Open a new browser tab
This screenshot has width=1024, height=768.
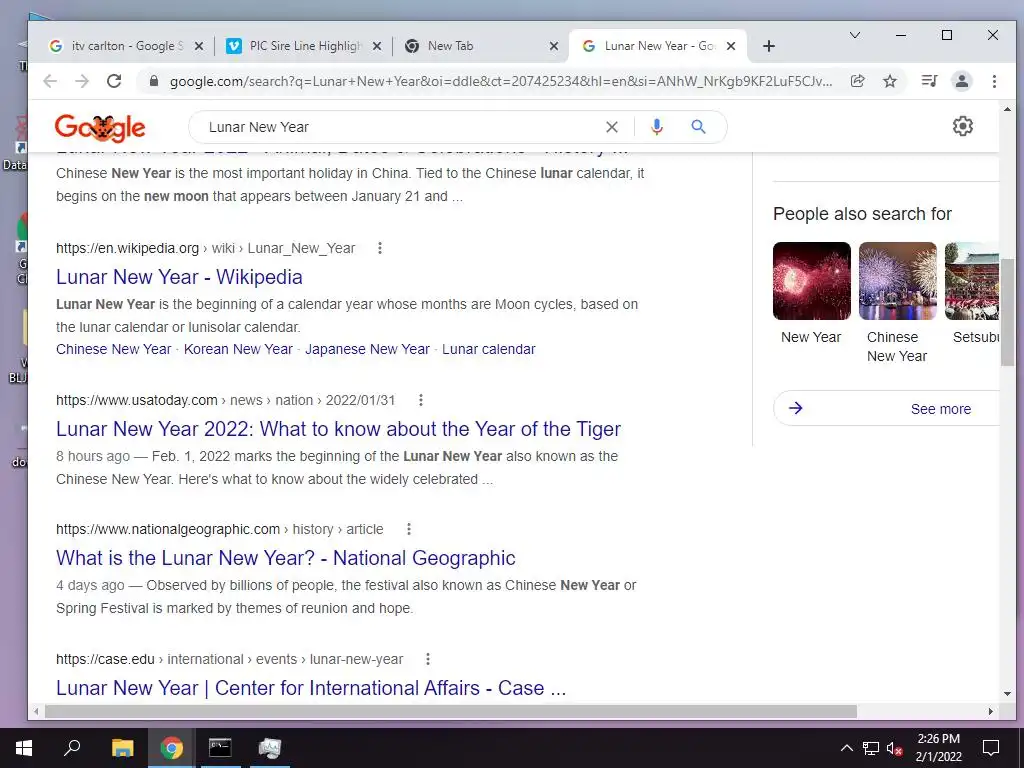pyautogui.click(x=769, y=46)
